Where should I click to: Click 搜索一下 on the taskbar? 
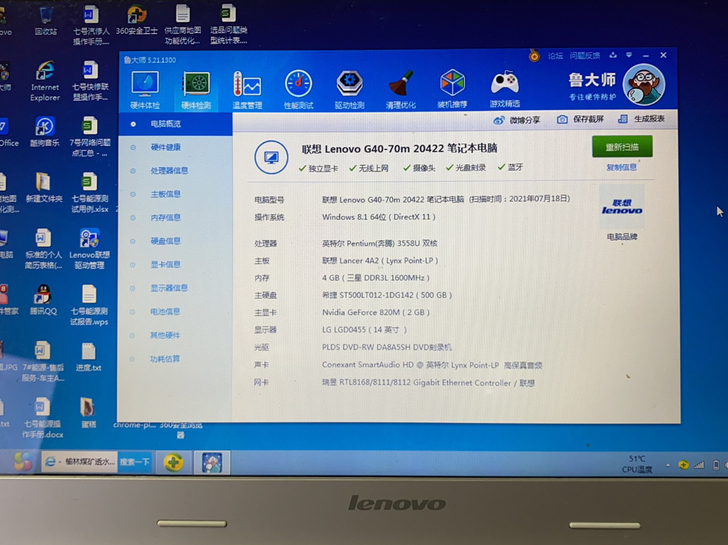pos(135,462)
